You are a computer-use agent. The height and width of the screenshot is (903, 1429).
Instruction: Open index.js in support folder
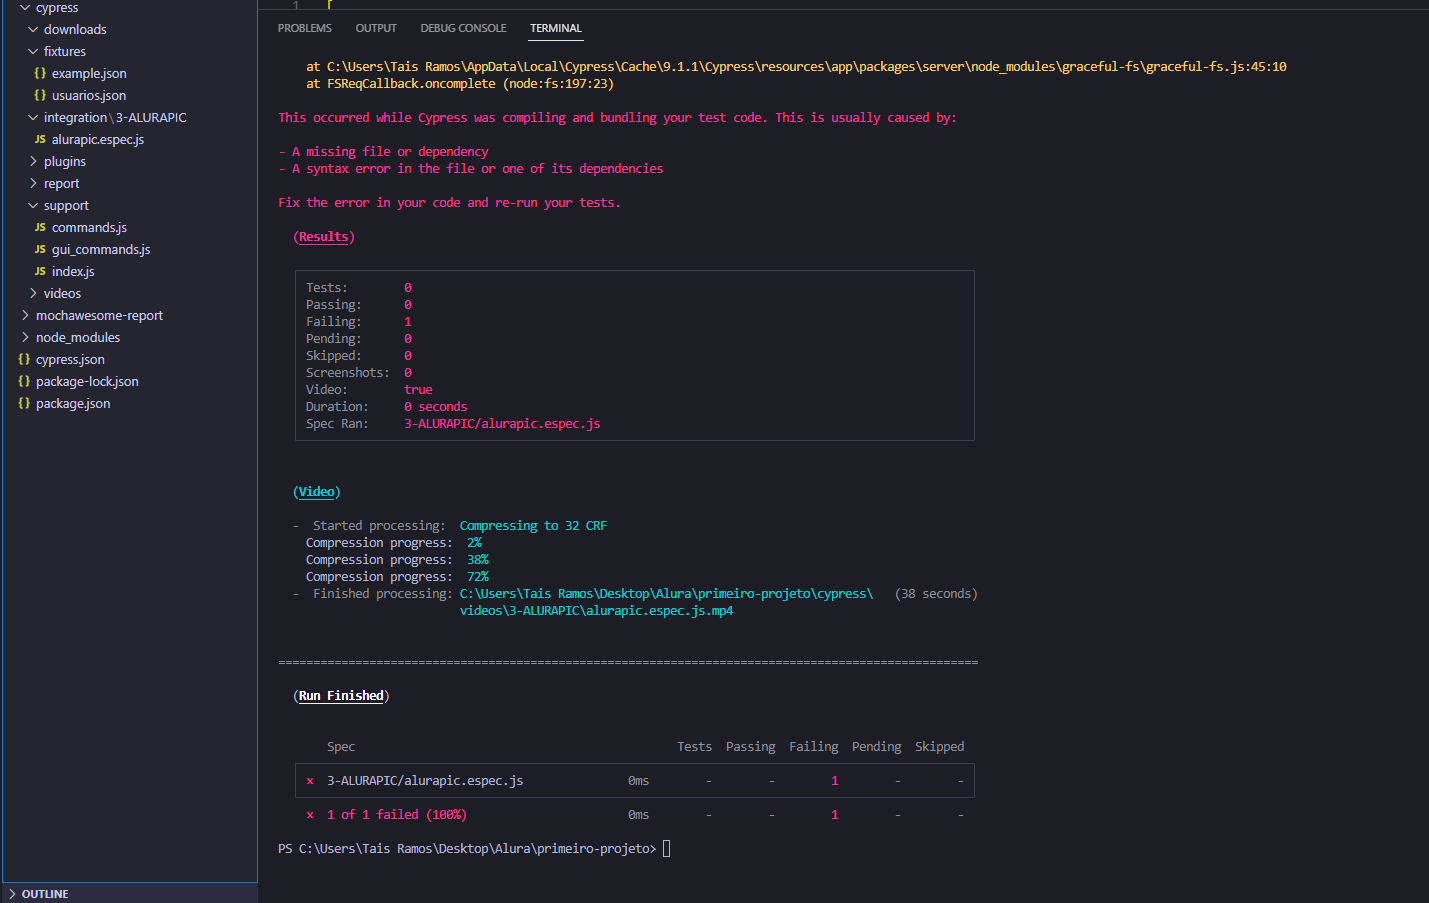tap(73, 271)
